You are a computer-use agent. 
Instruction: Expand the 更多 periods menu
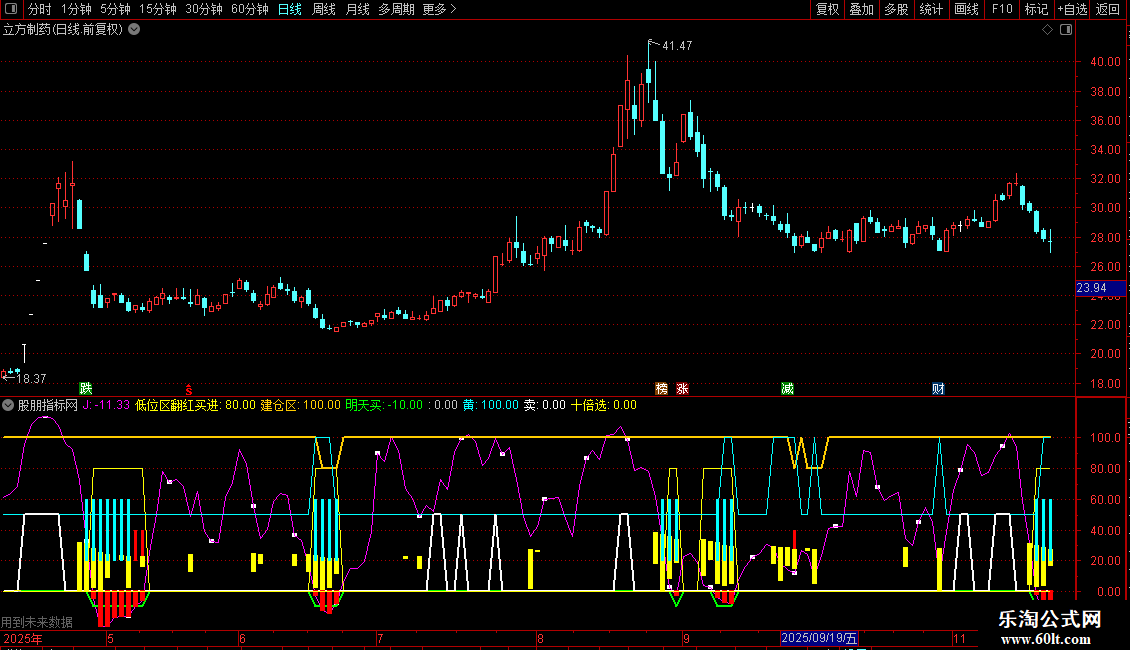coord(439,9)
